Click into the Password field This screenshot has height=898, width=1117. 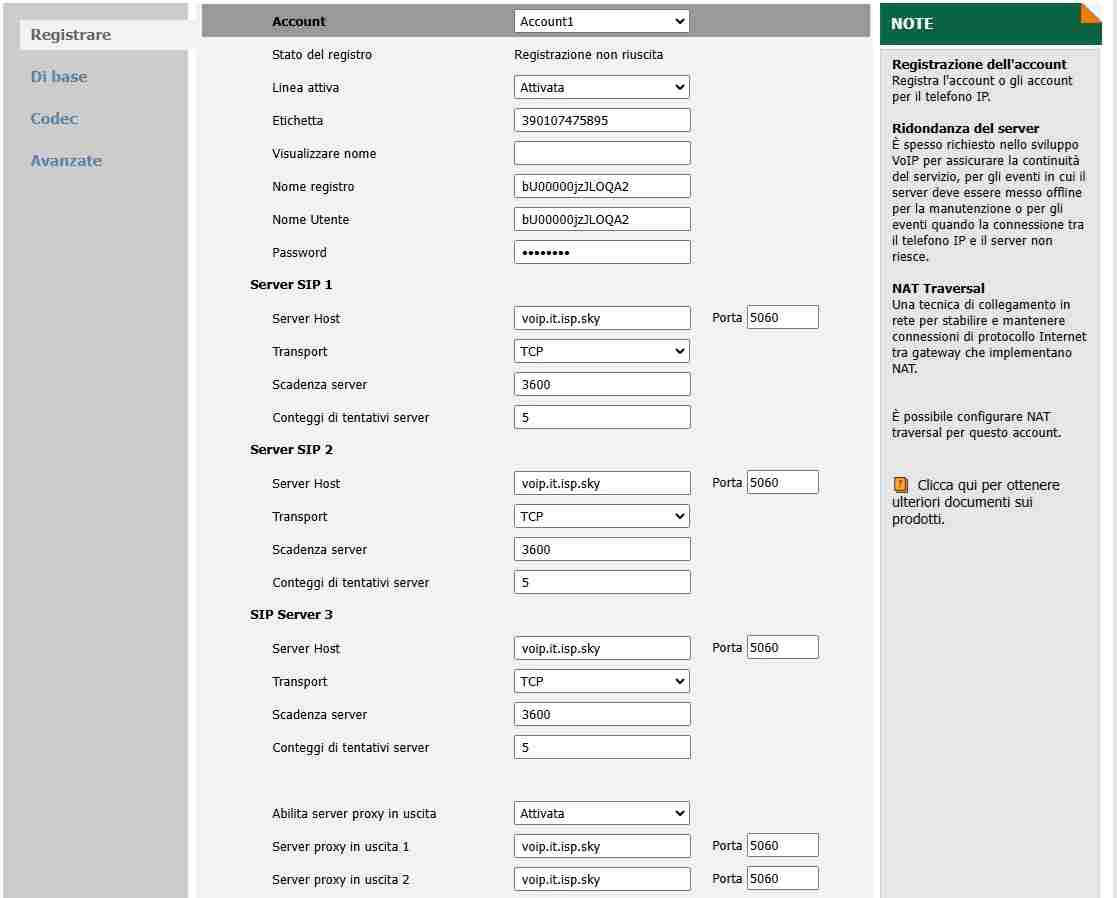coord(601,252)
